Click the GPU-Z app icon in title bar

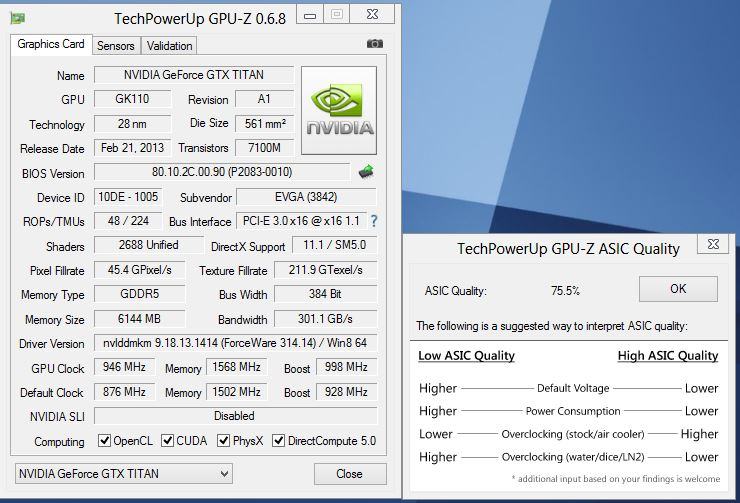[x=17, y=18]
